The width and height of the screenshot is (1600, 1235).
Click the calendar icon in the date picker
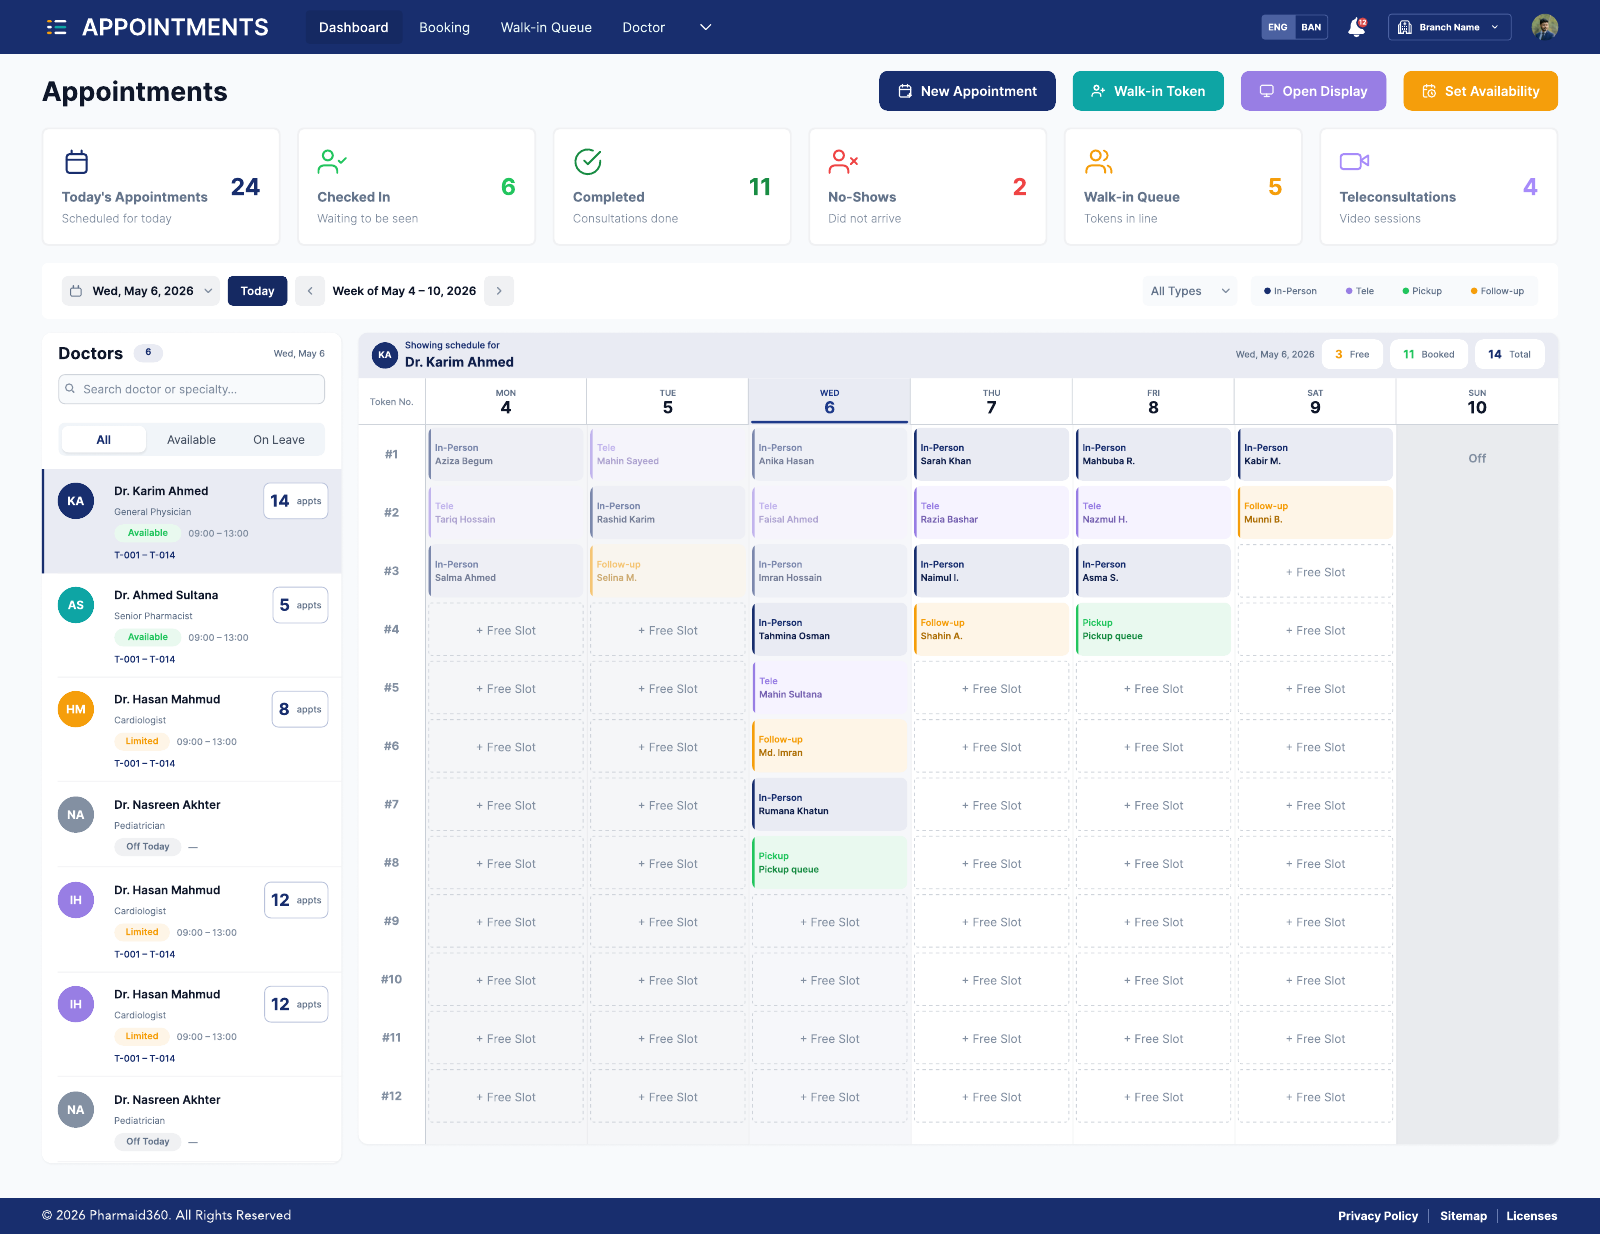(x=76, y=291)
